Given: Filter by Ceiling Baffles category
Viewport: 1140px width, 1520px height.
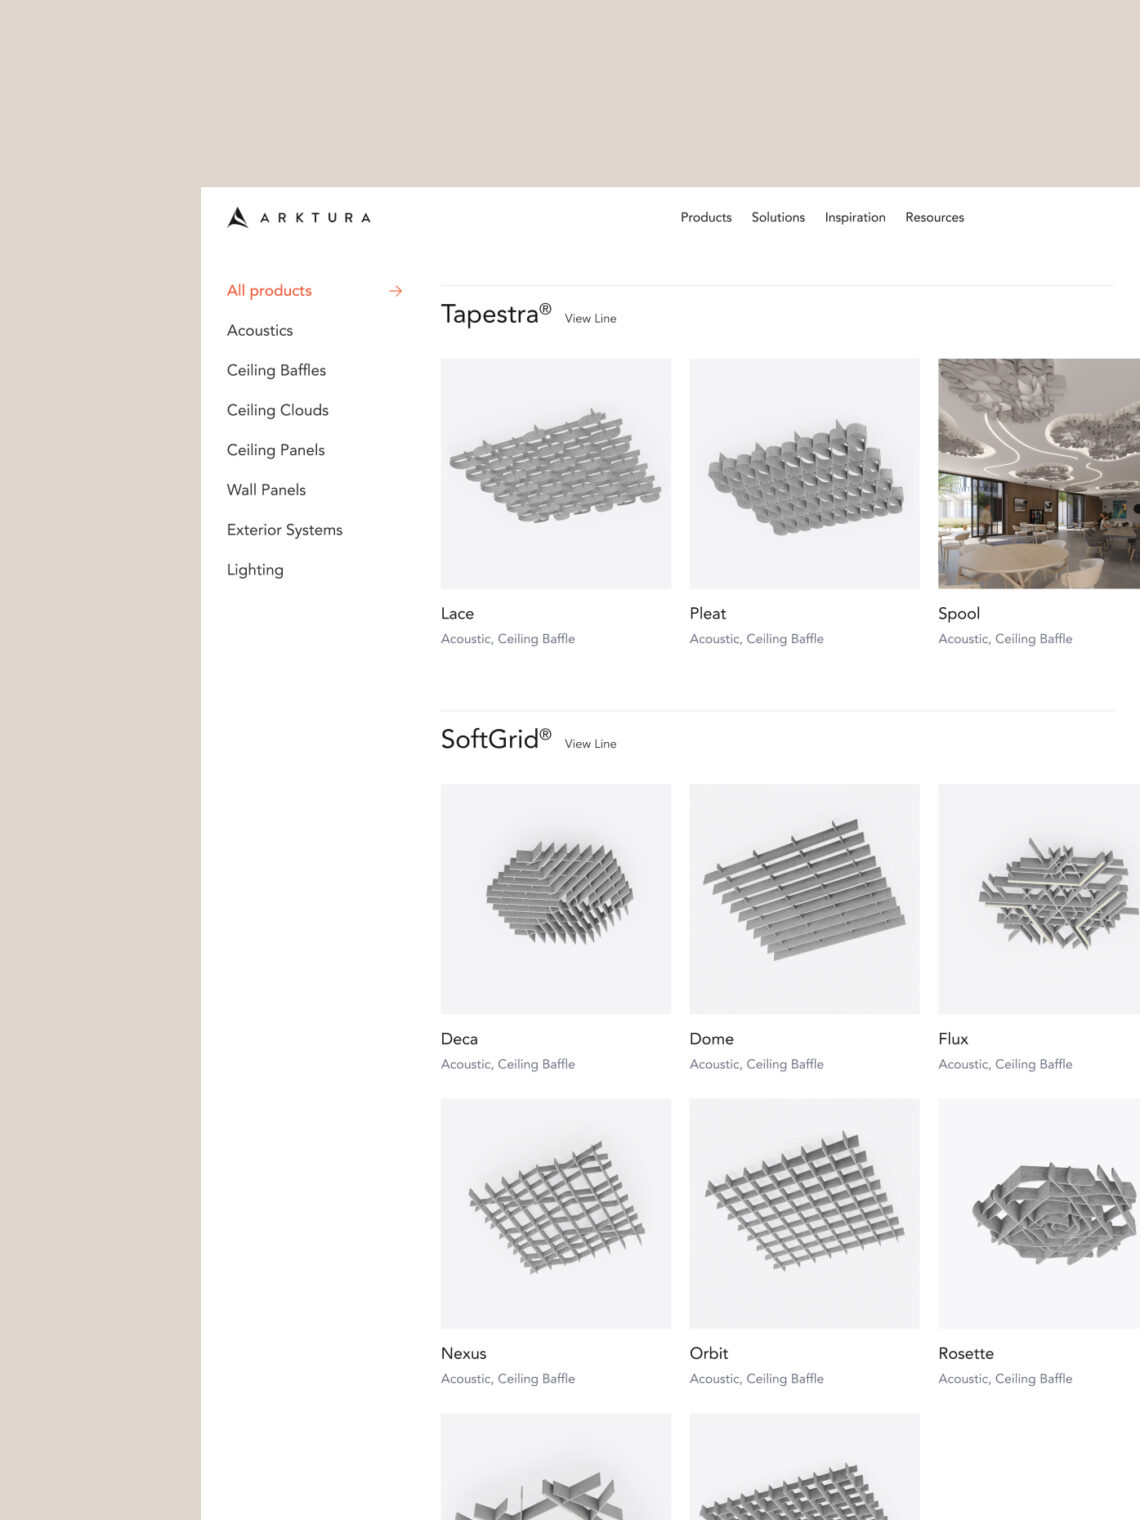Looking at the screenshot, I should 276,370.
